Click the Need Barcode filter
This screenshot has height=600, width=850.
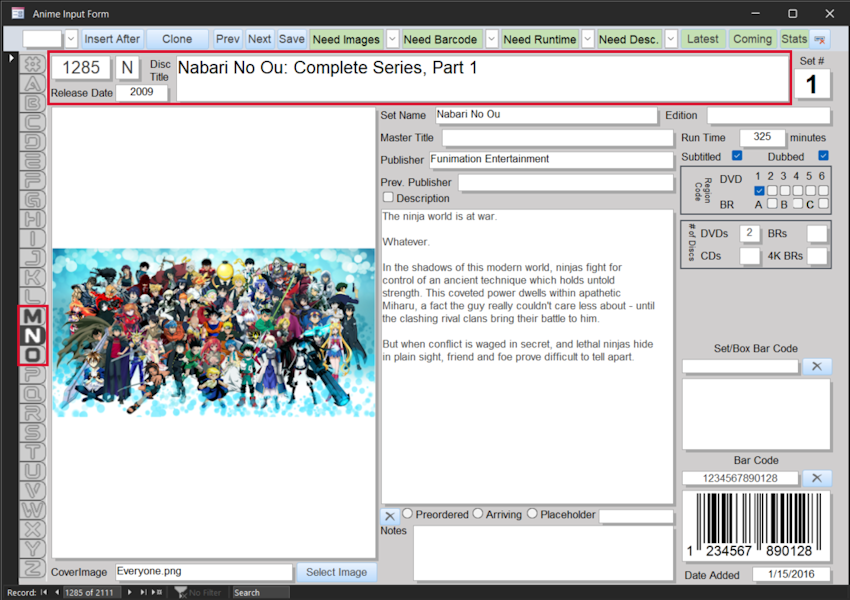point(441,39)
